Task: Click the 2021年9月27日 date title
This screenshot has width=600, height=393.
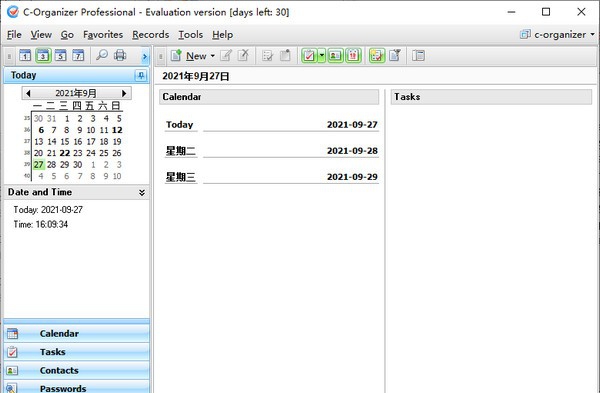Action: [x=196, y=76]
